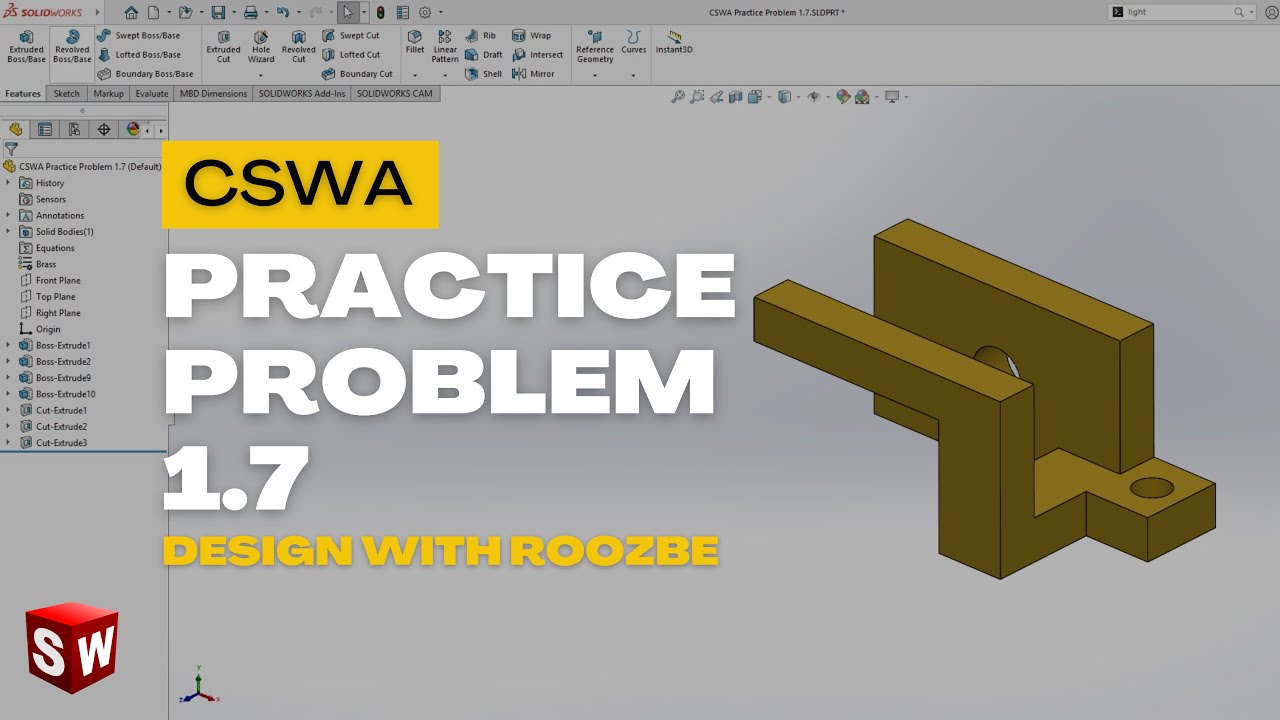Screen dimensions: 1280x720
Task: Select the Origin in feature tree
Action: pyautogui.click(x=40, y=329)
